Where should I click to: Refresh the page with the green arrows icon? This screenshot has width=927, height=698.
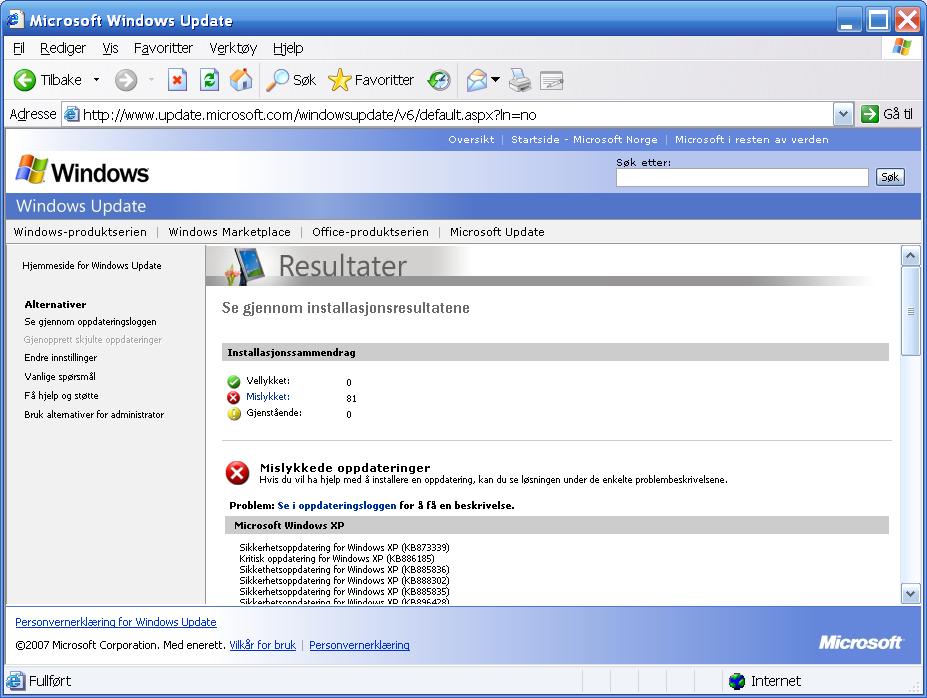pyautogui.click(x=209, y=80)
